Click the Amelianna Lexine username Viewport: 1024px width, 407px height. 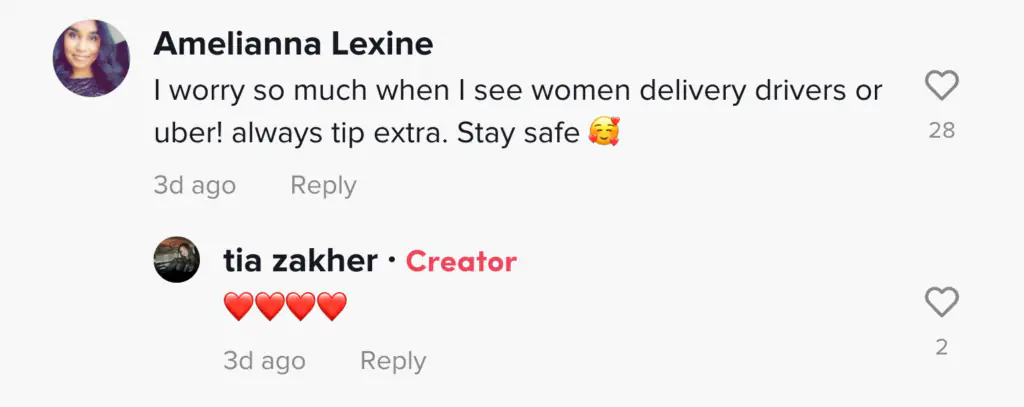[293, 45]
